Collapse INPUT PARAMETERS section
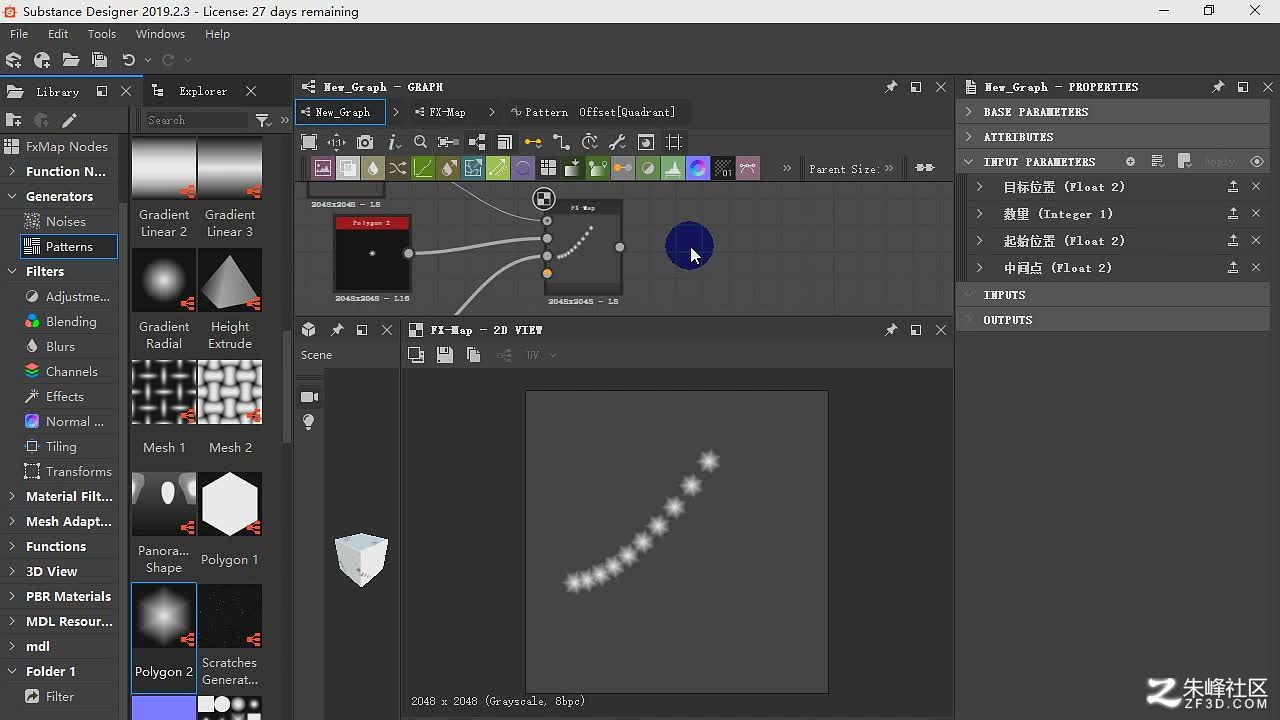This screenshot has height=720, width=1280. coord(968,161)
